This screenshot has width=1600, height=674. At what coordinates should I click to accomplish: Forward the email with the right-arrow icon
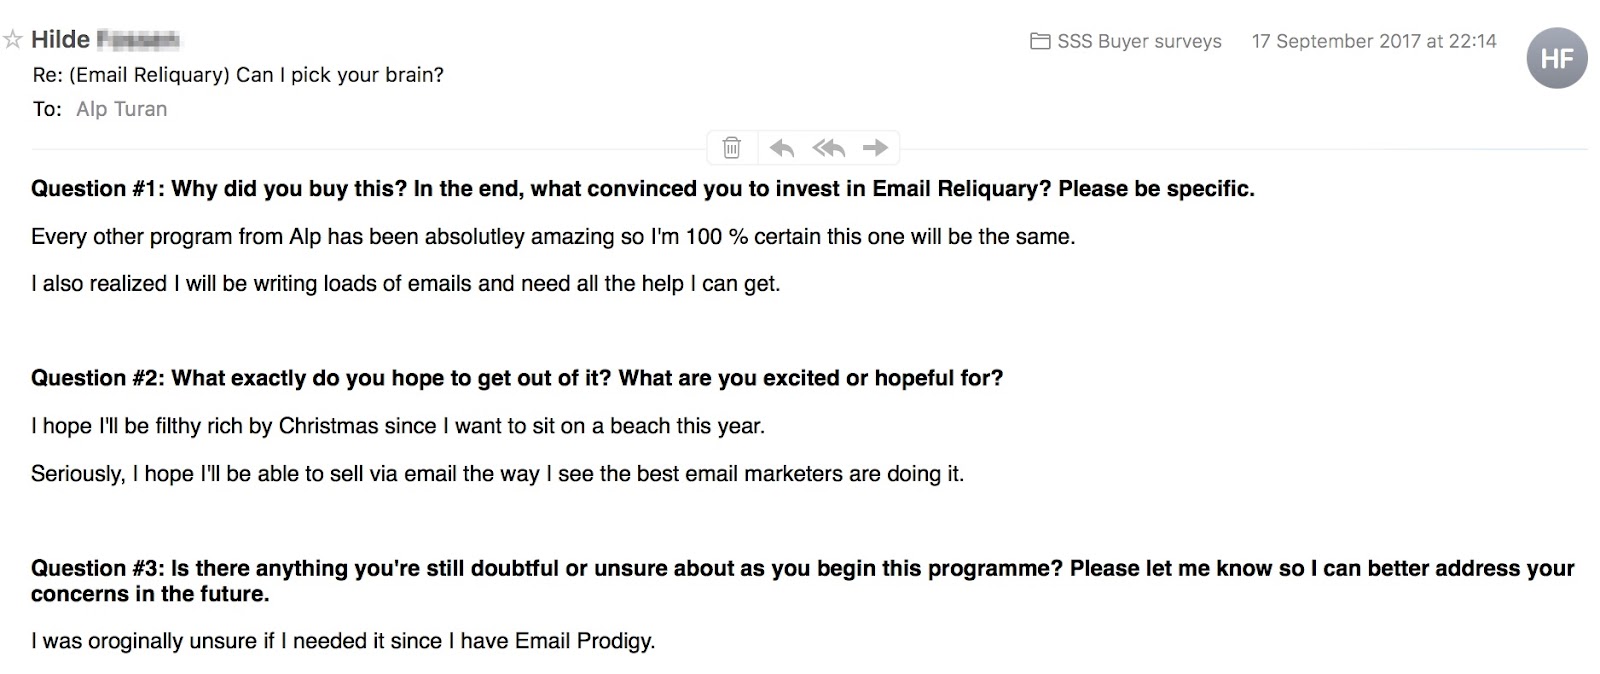[x=875, y=148]
